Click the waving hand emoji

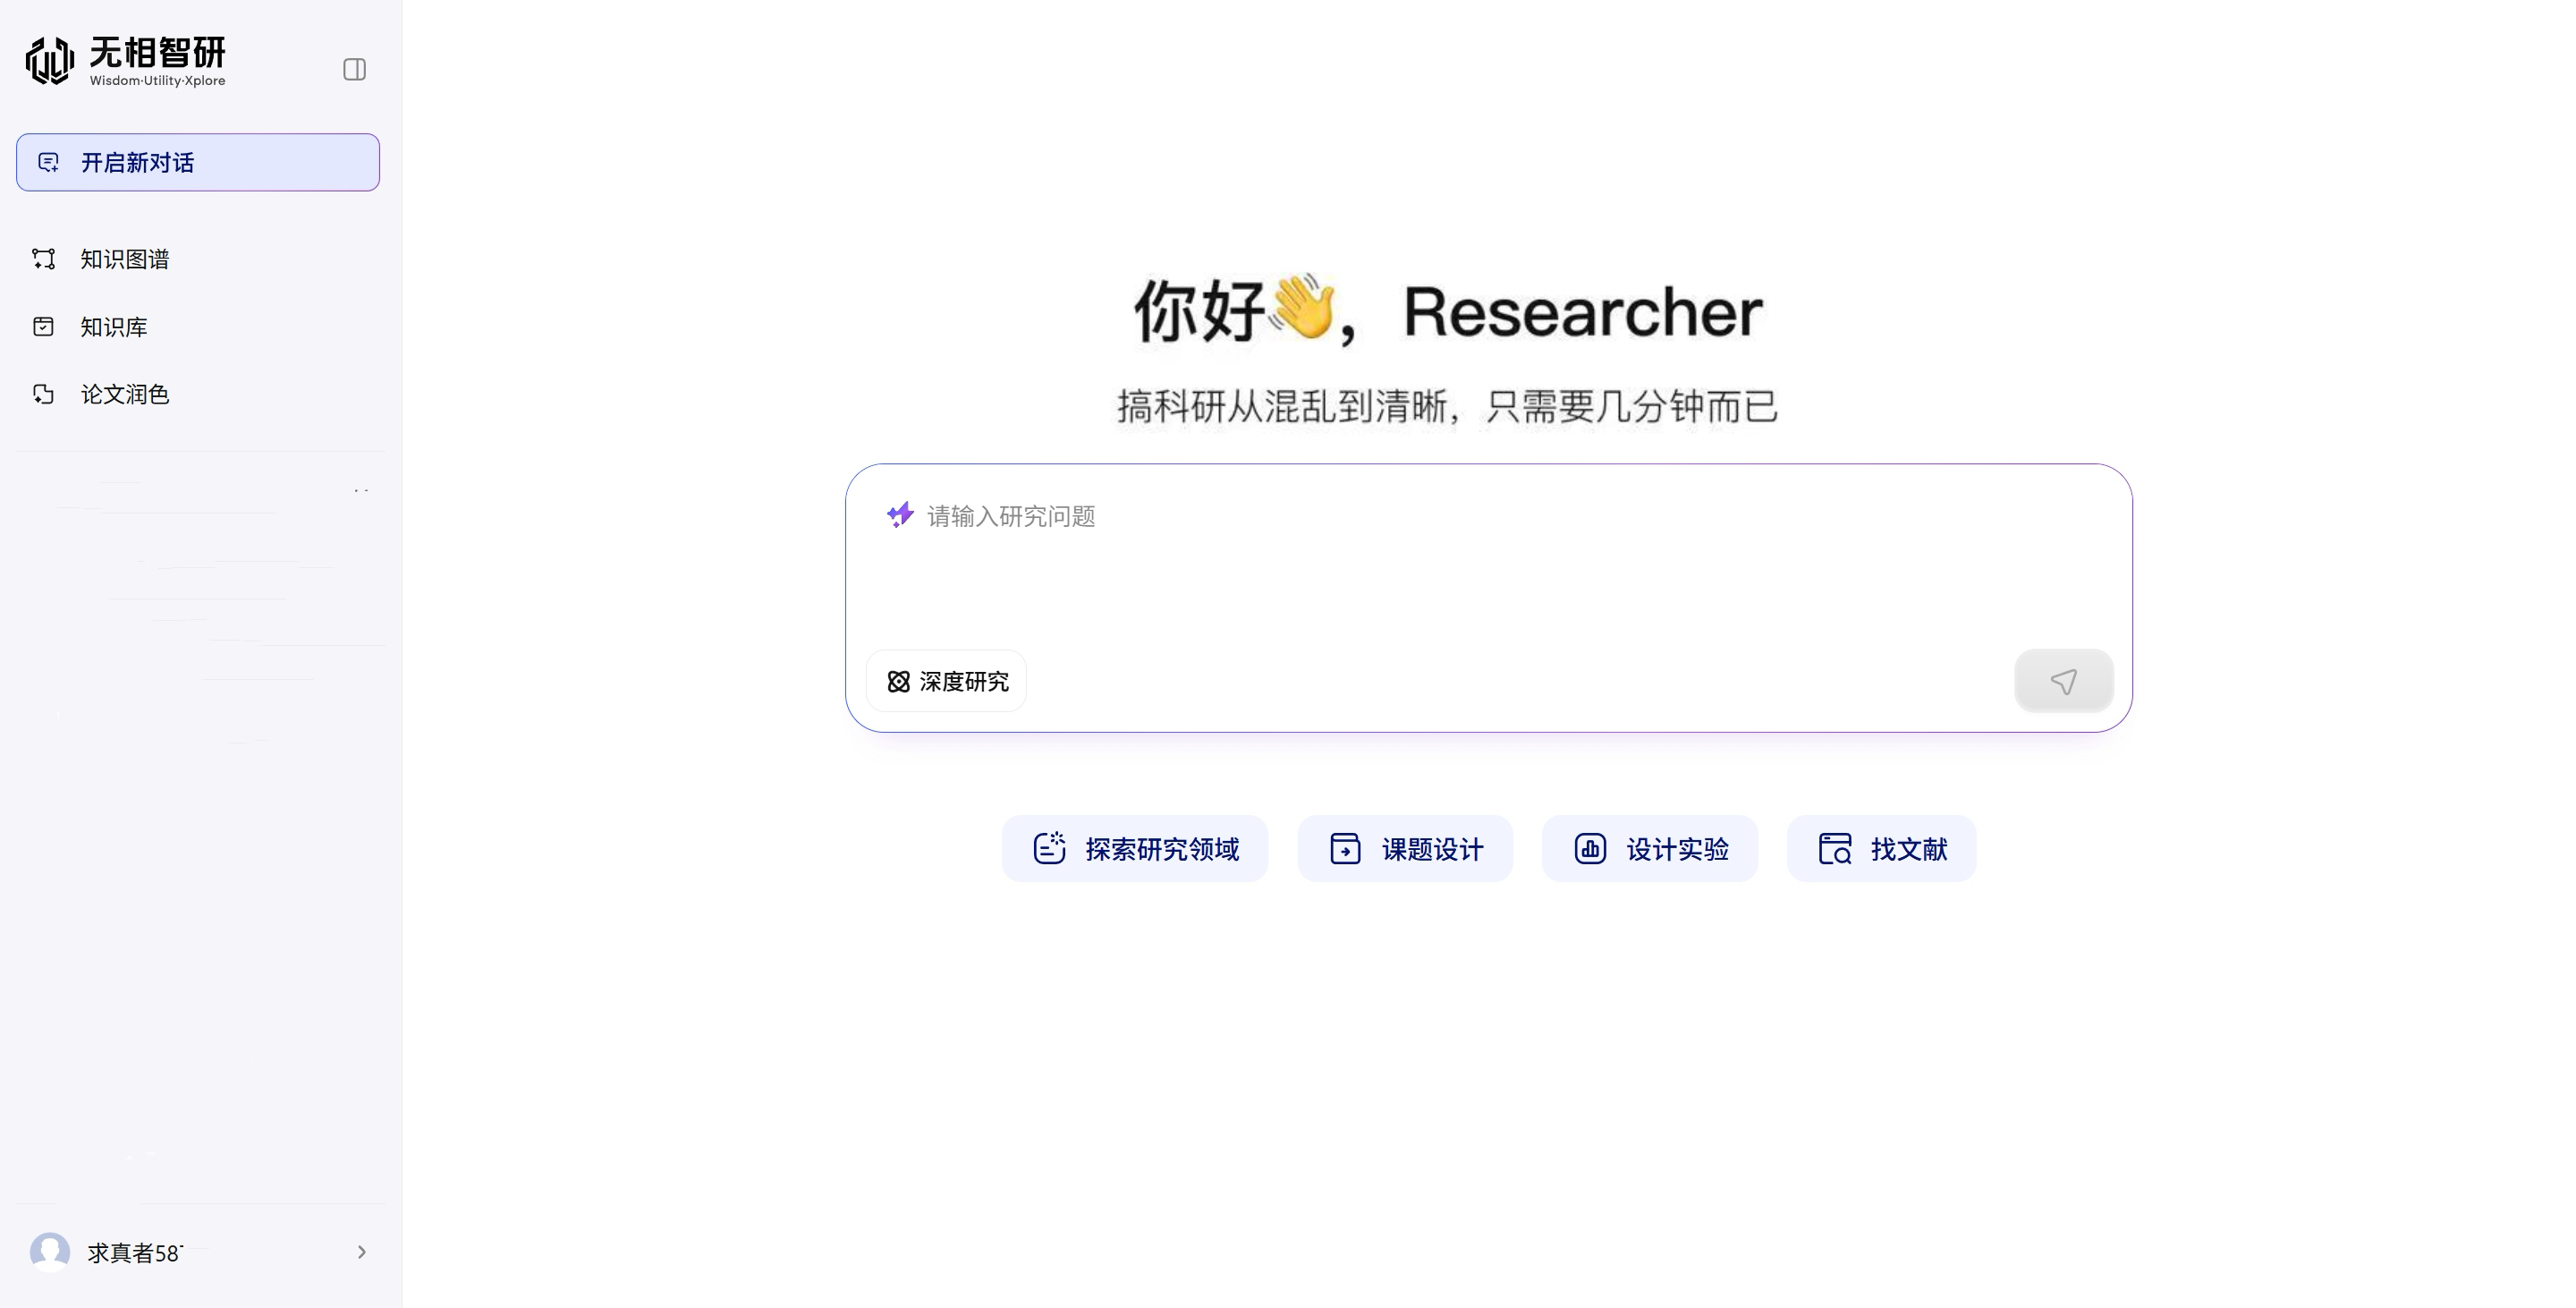tap(1302, 308)
